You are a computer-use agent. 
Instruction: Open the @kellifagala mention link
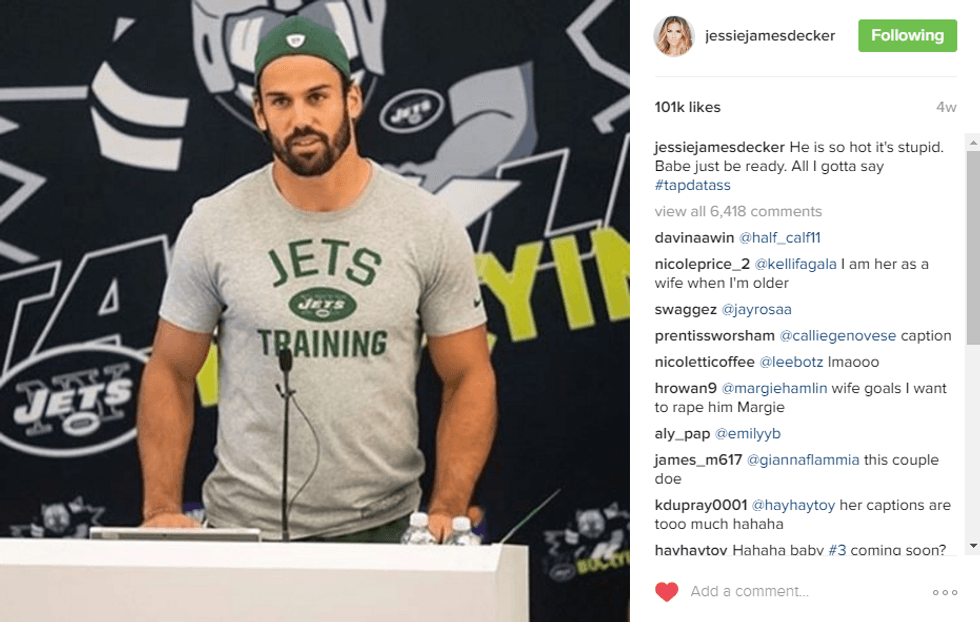[795, 264]
